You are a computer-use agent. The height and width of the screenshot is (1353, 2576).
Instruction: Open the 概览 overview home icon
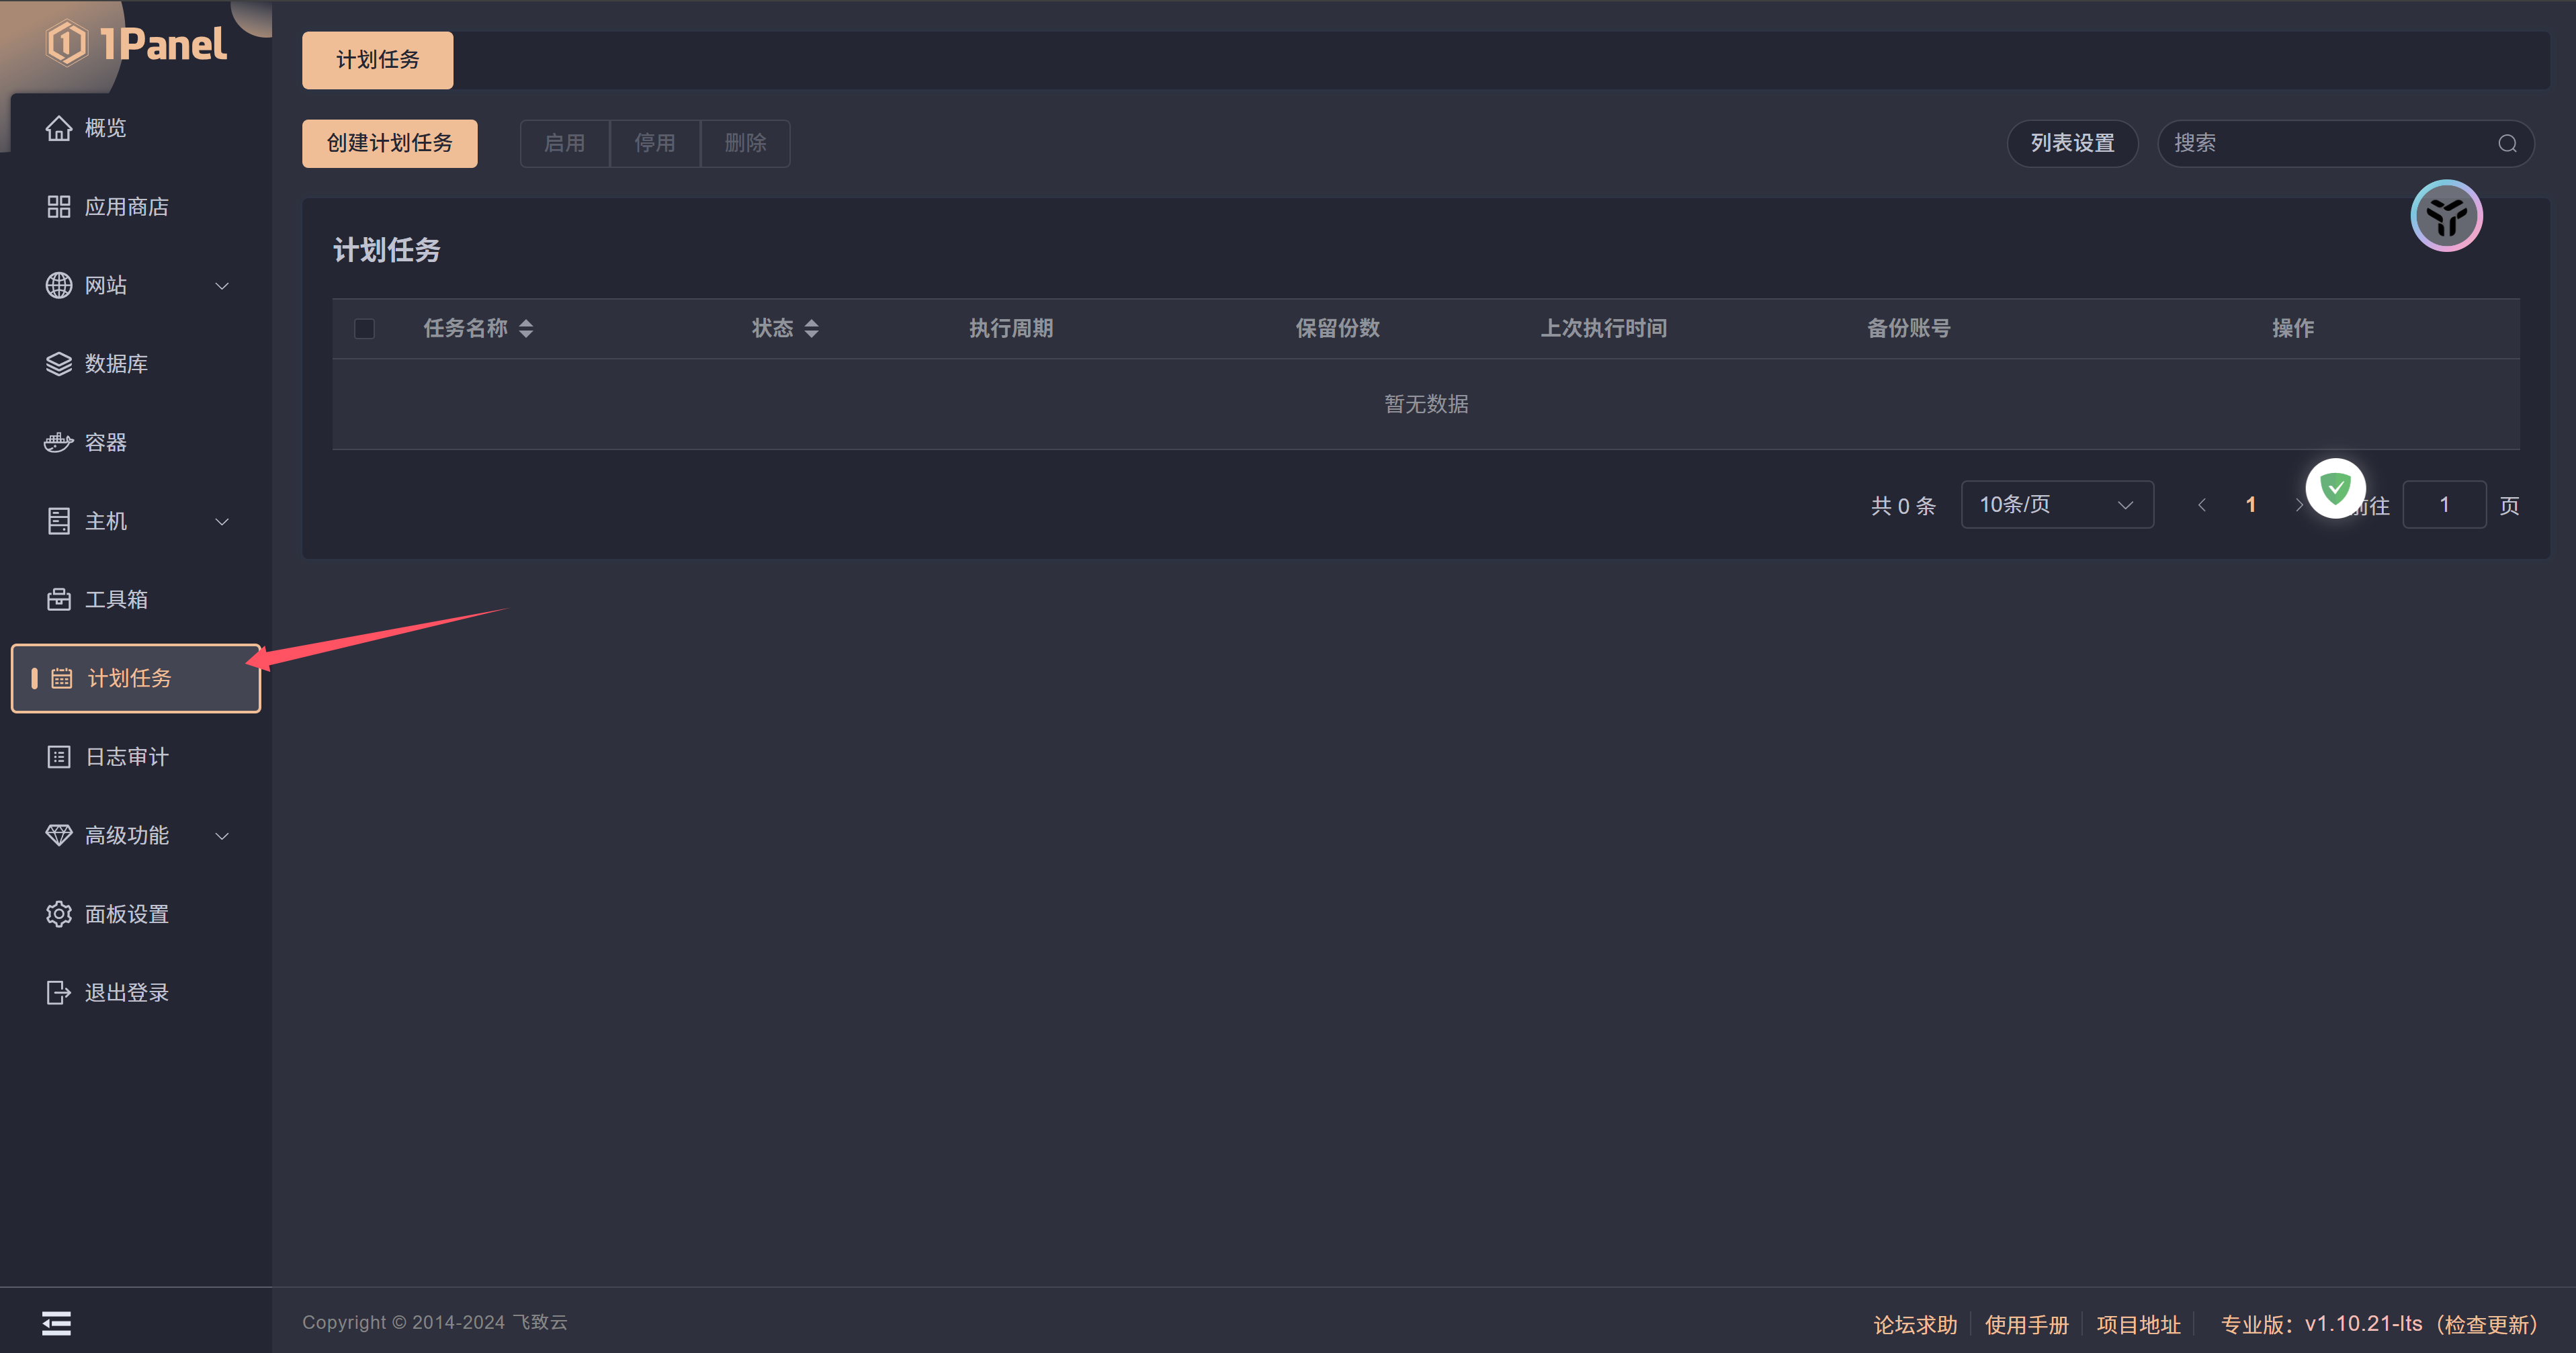pyautogui.click(x=59, y=128)
